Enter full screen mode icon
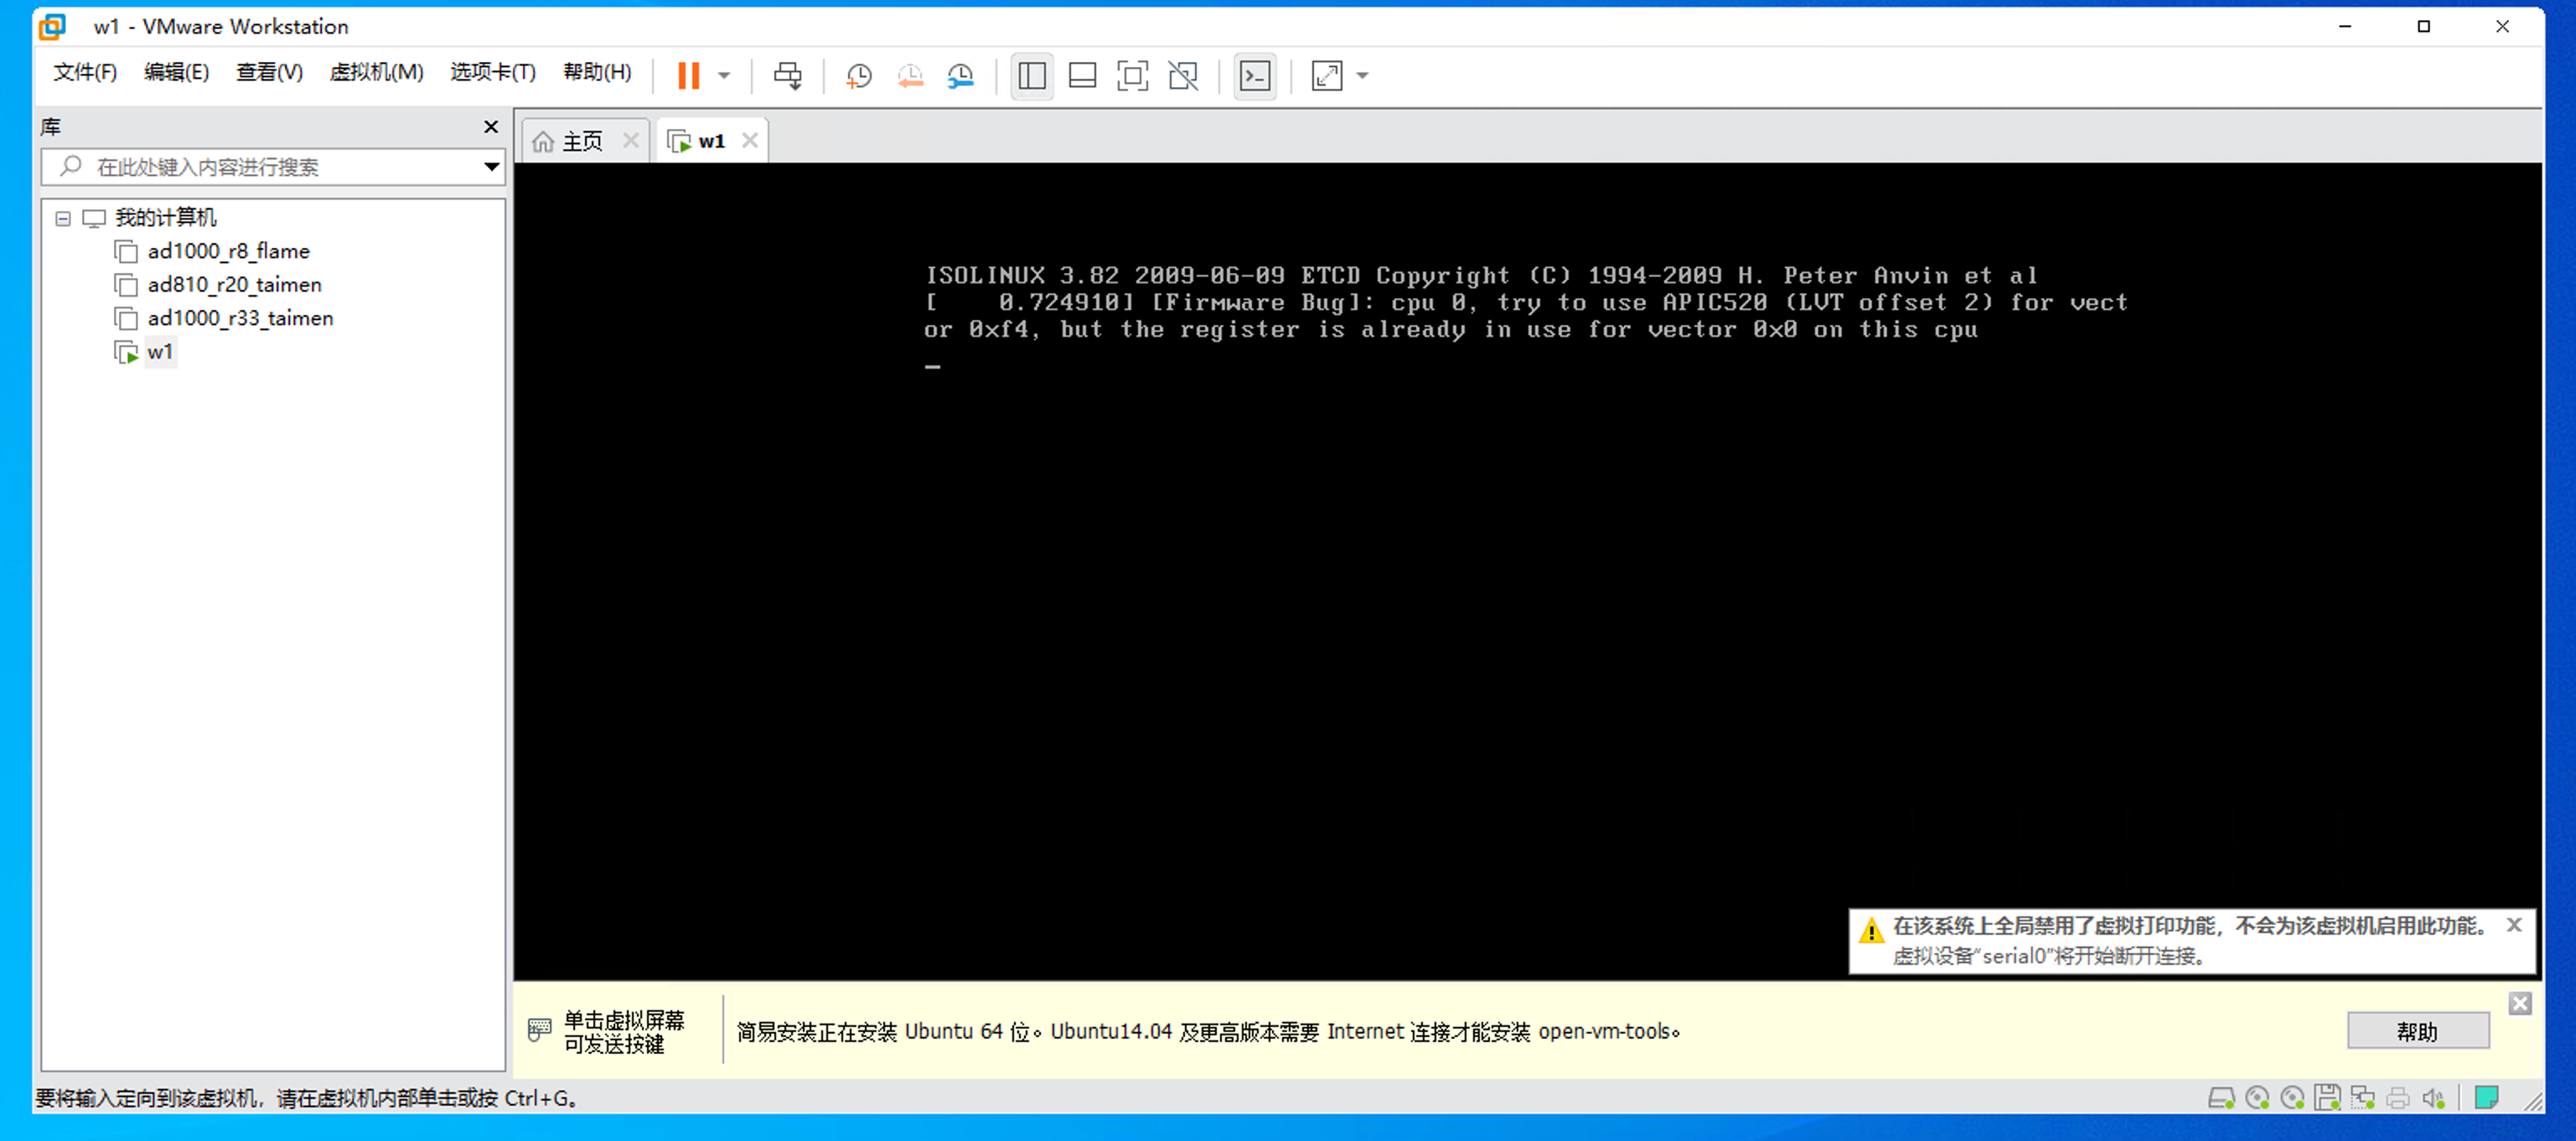Image resolution: width=2576 pixels, height=1141 pixels. click(1132, 76)
